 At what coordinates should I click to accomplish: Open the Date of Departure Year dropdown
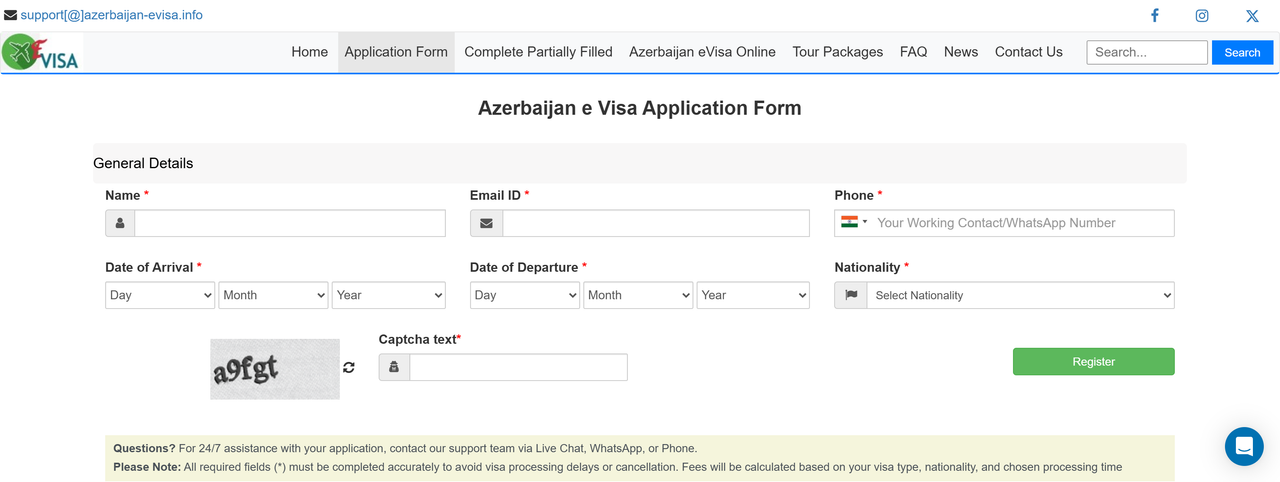(x=753, y=295)
